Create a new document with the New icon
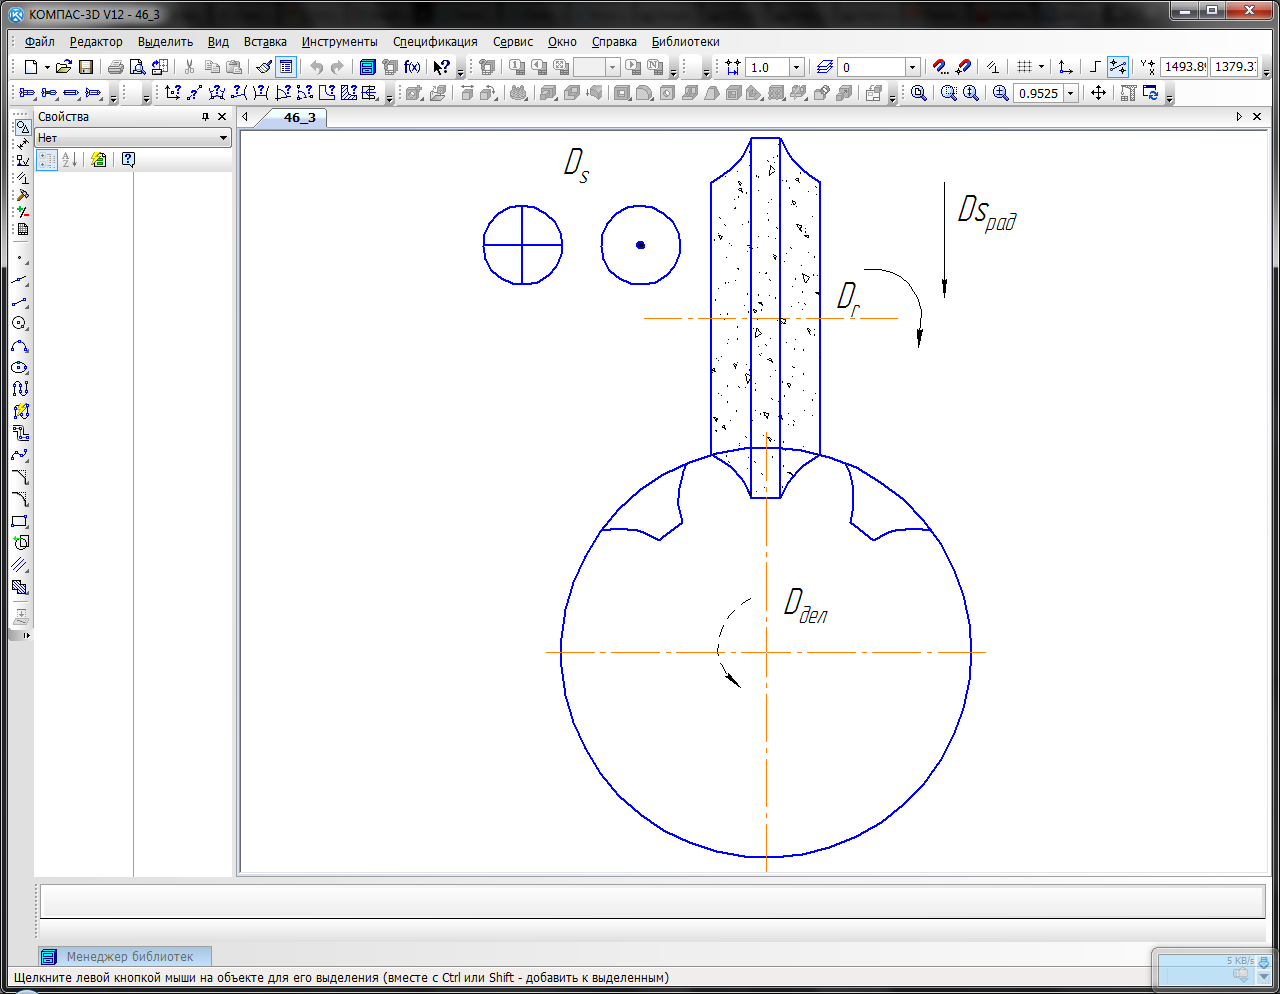 pos(30,67)
